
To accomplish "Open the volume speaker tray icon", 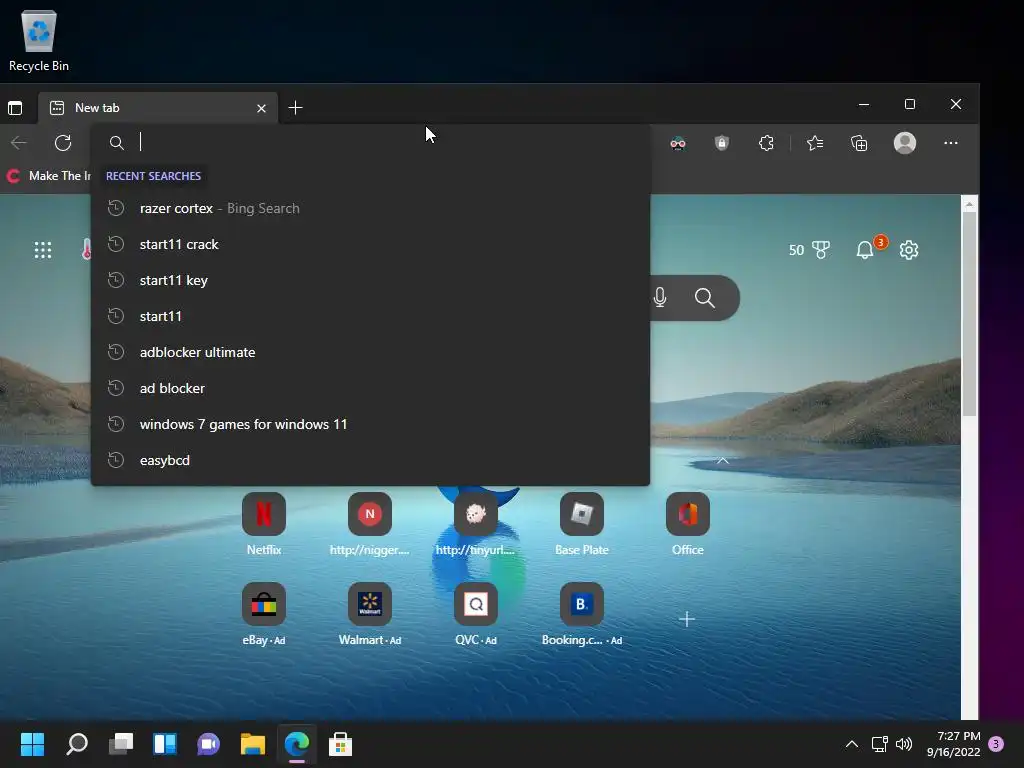I will 904,744.
